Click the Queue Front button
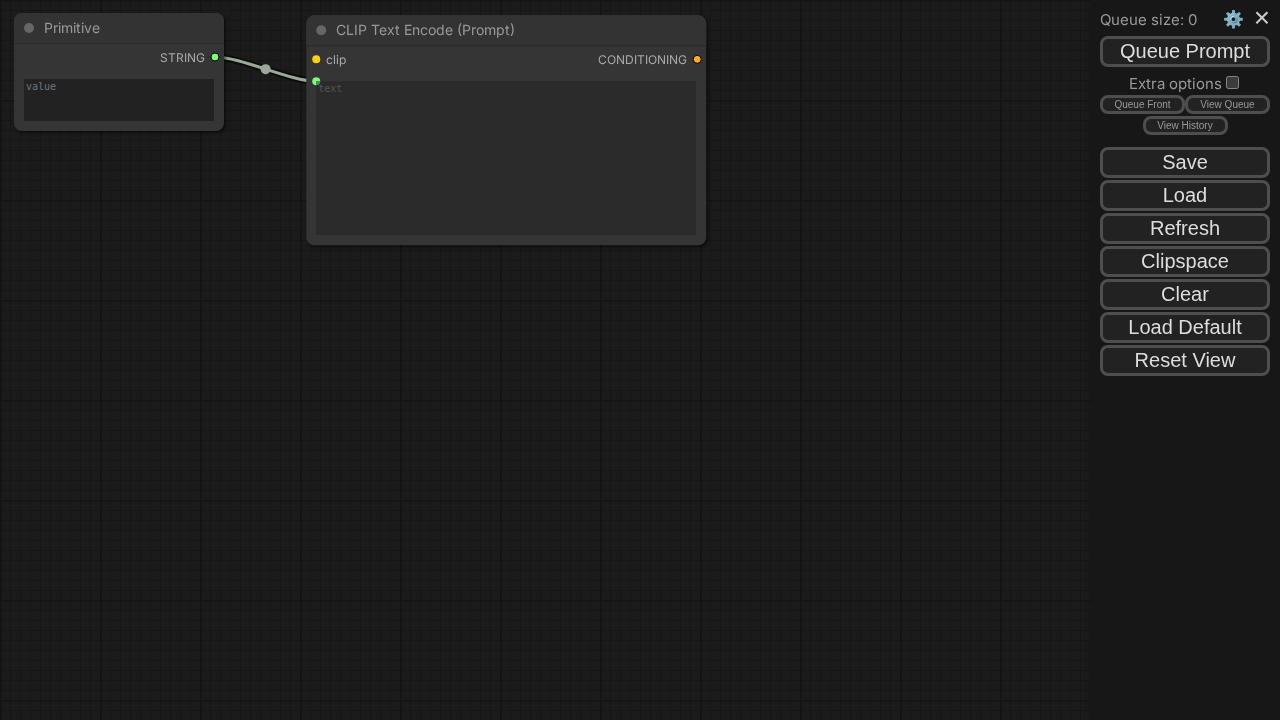The height and width of the screenshot is (720, 1280). tap(1142, 105)
